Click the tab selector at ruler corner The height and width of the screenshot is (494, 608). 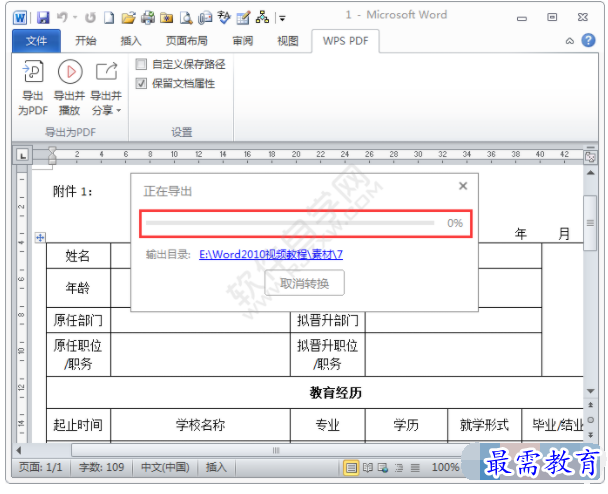coord(23,155)
